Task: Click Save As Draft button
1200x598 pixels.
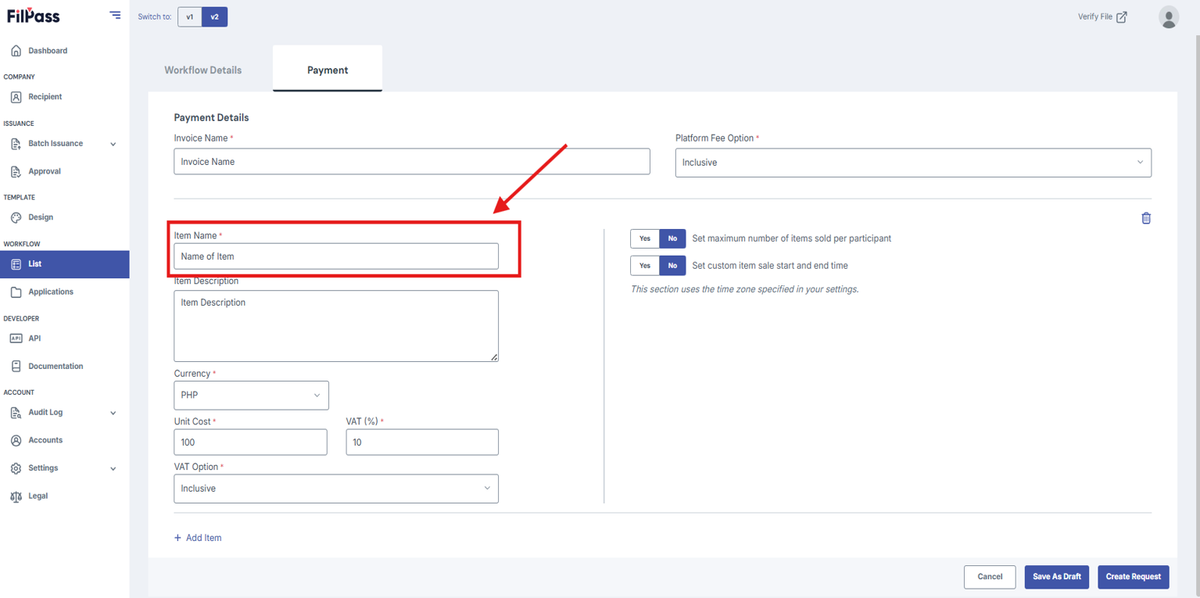Action: 1057,577
